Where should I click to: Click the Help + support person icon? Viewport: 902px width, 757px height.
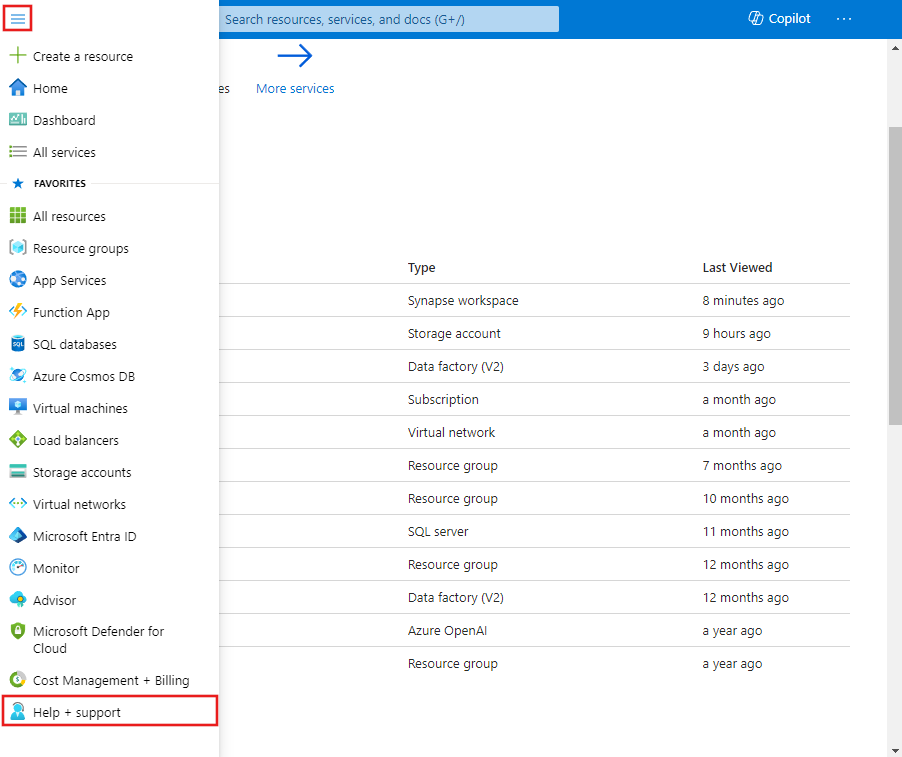[18, 712]
